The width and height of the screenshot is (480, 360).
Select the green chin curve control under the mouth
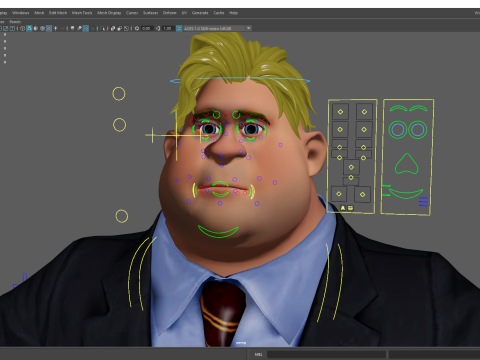coord(218,232)
